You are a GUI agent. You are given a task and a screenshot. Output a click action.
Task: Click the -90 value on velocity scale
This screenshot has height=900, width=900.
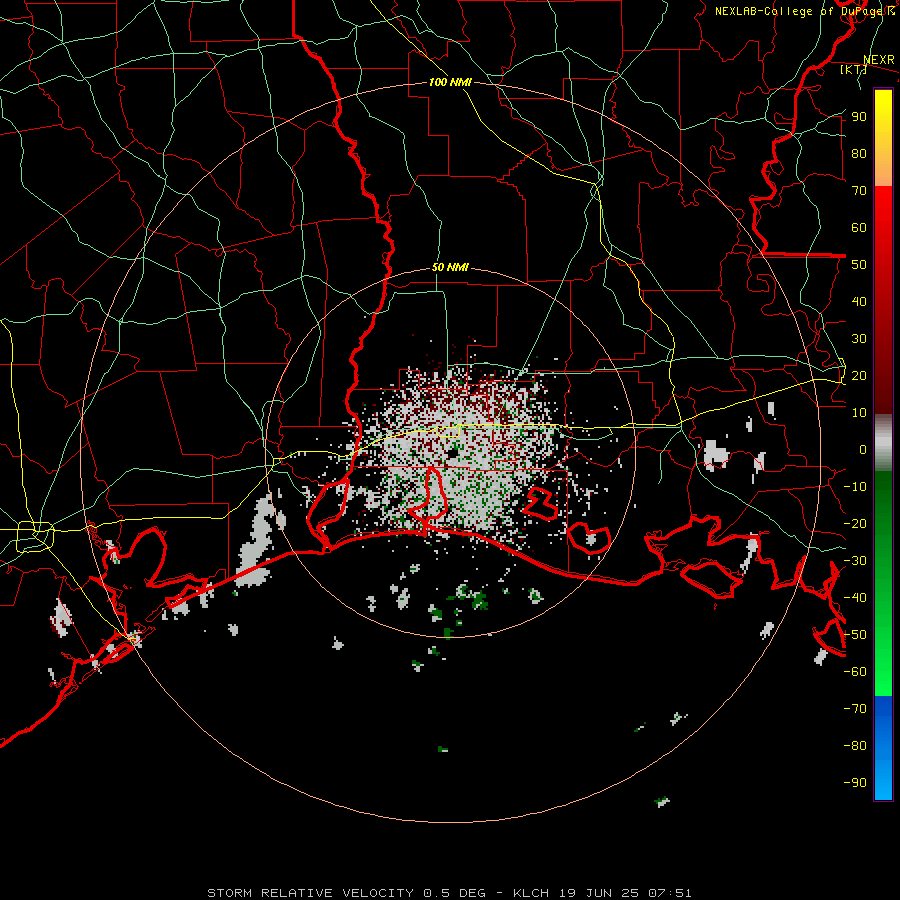coord(855,783)
